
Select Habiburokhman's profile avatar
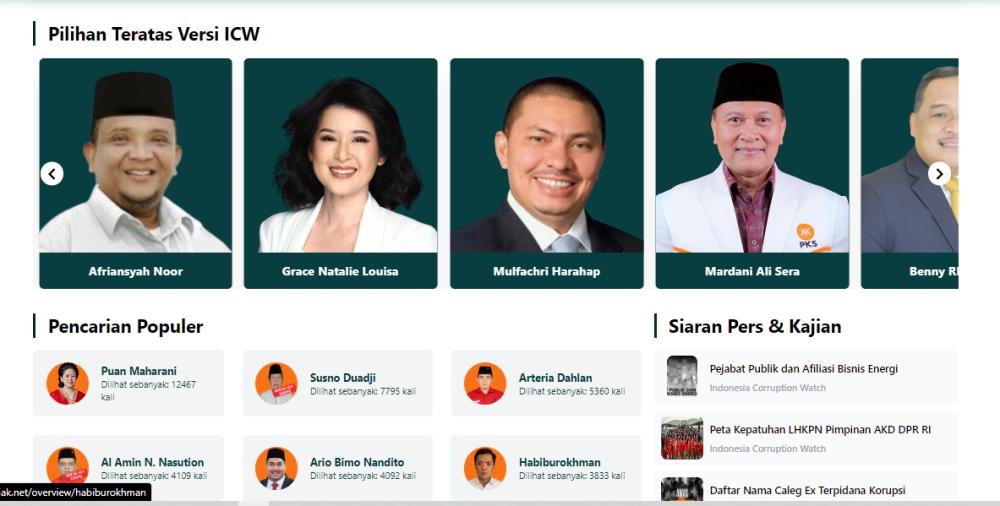pyautogui.click(x=485, y=468)
